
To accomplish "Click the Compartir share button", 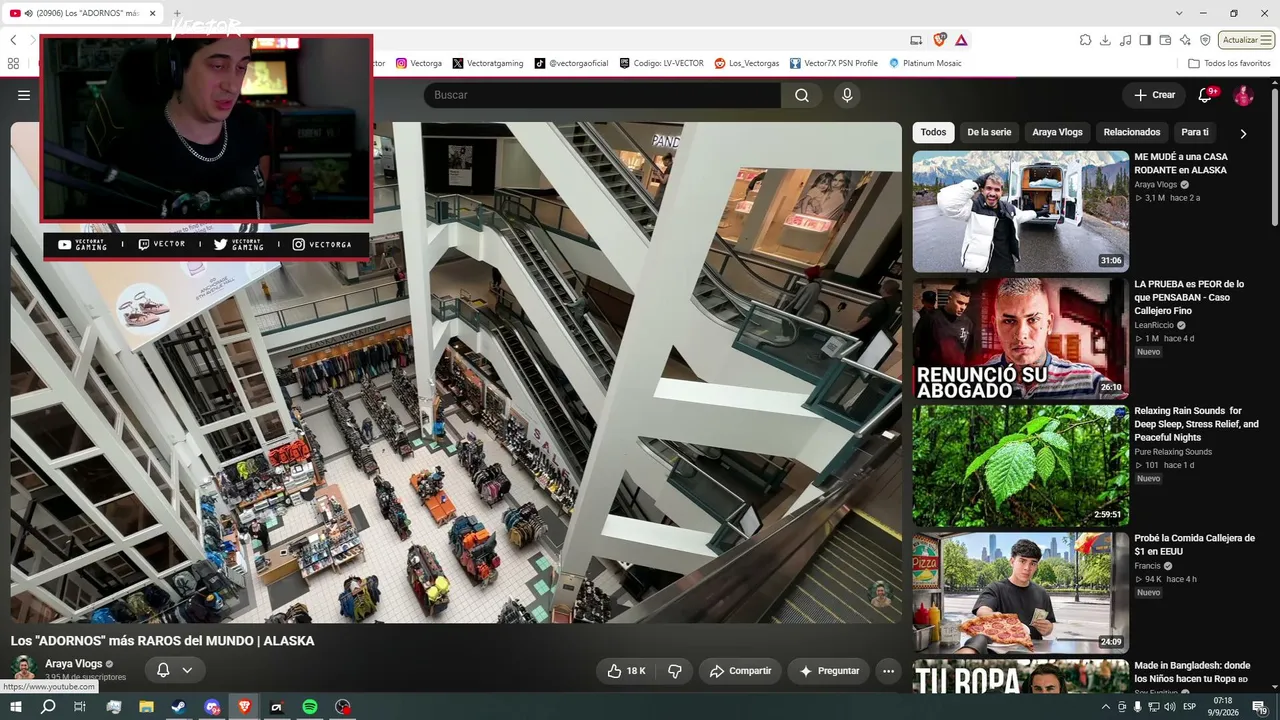I will (740, 671).
